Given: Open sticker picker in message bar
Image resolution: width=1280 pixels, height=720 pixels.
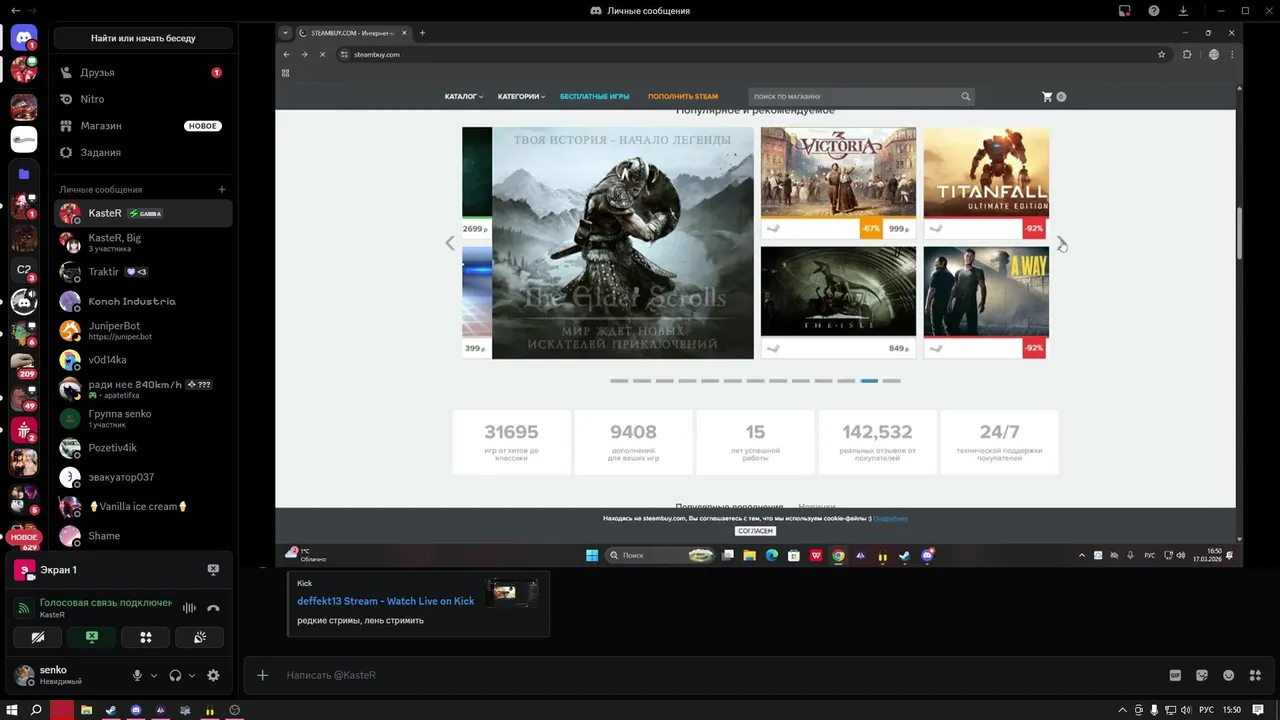Looking at the screenshot, I should [1202, 675].
